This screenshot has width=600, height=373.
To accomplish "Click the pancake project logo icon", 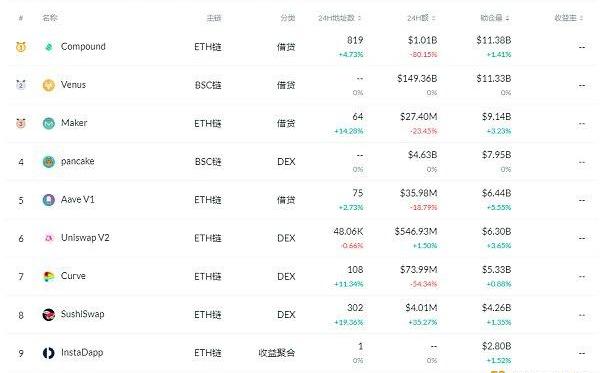I will pyautogui.click(x=49, y=161).
